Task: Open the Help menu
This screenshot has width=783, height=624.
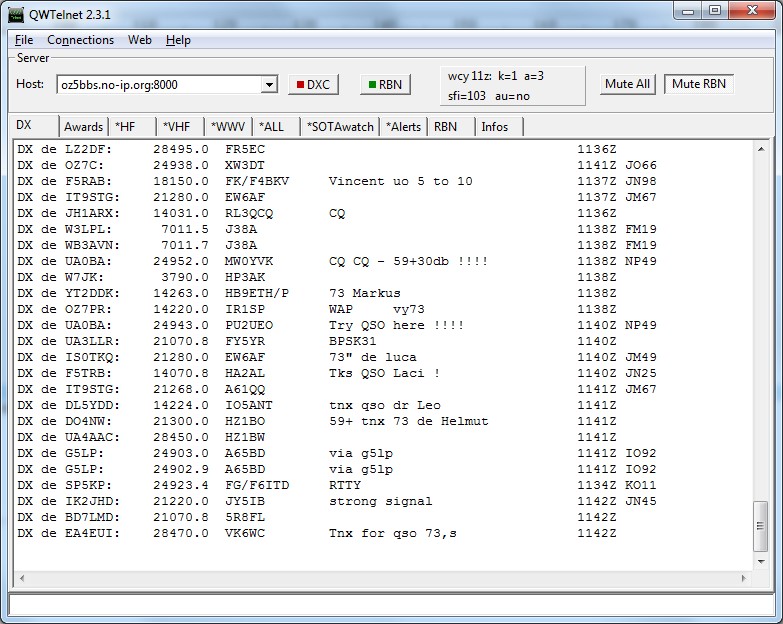Action: point(178,40)
